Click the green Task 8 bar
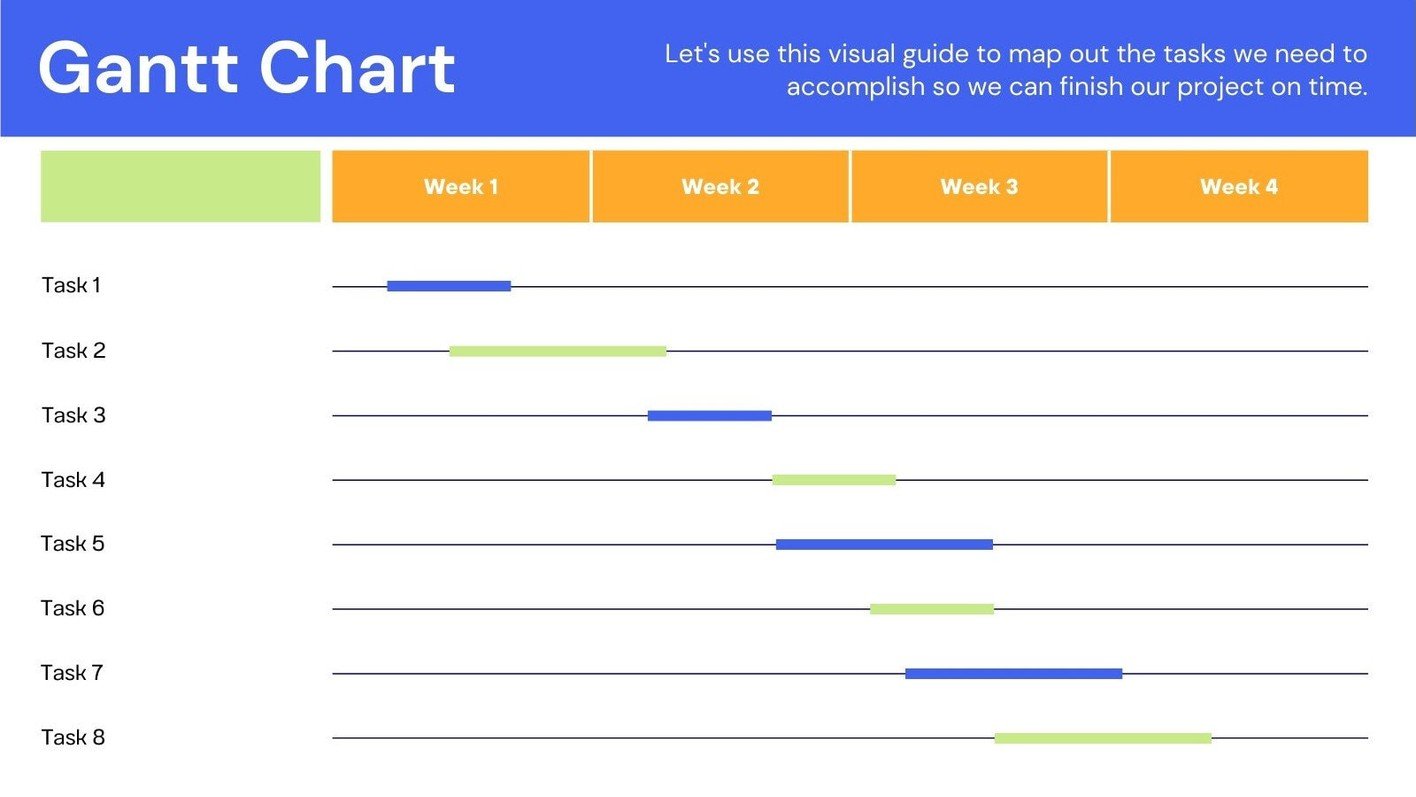Screen dimensions: 1416x797 point(1102,738)
